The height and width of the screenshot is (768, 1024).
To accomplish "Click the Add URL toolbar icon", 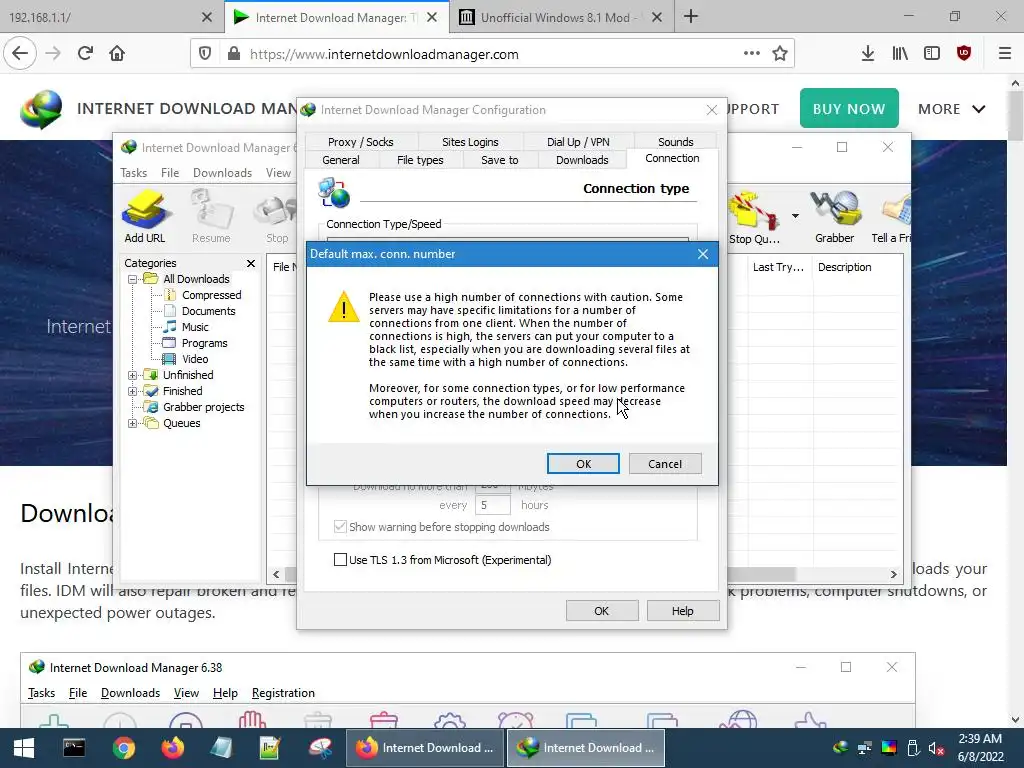I will [145, 217].
